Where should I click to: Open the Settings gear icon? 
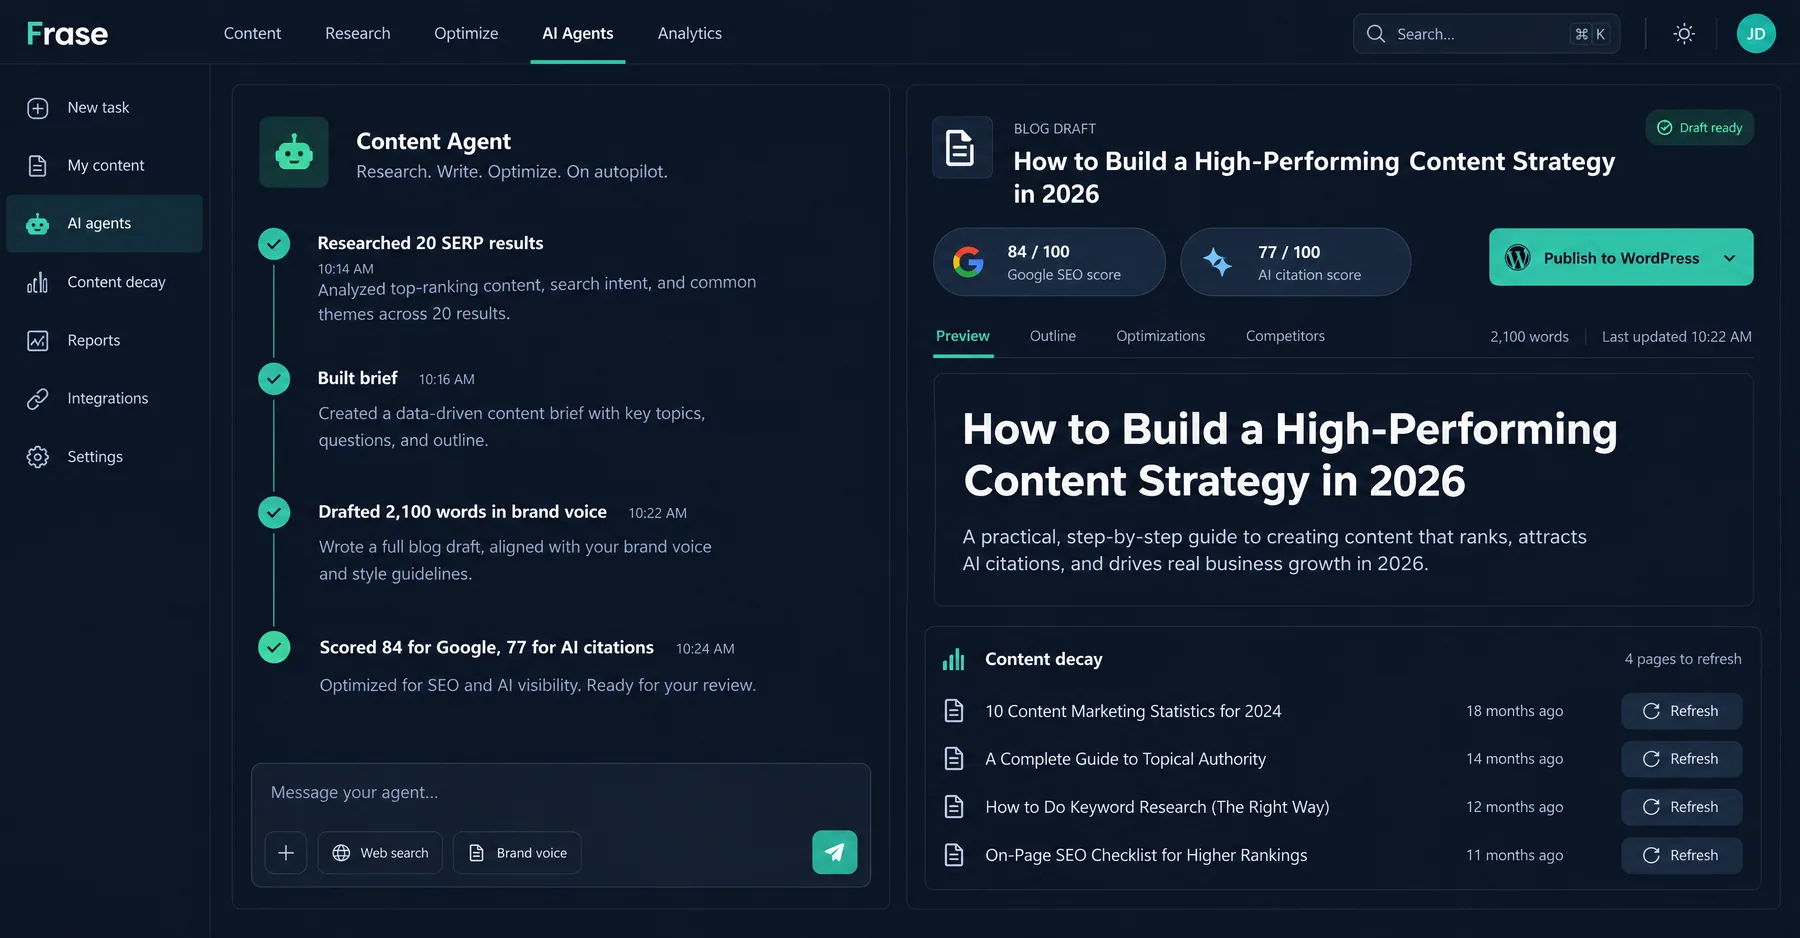point(38,457)
